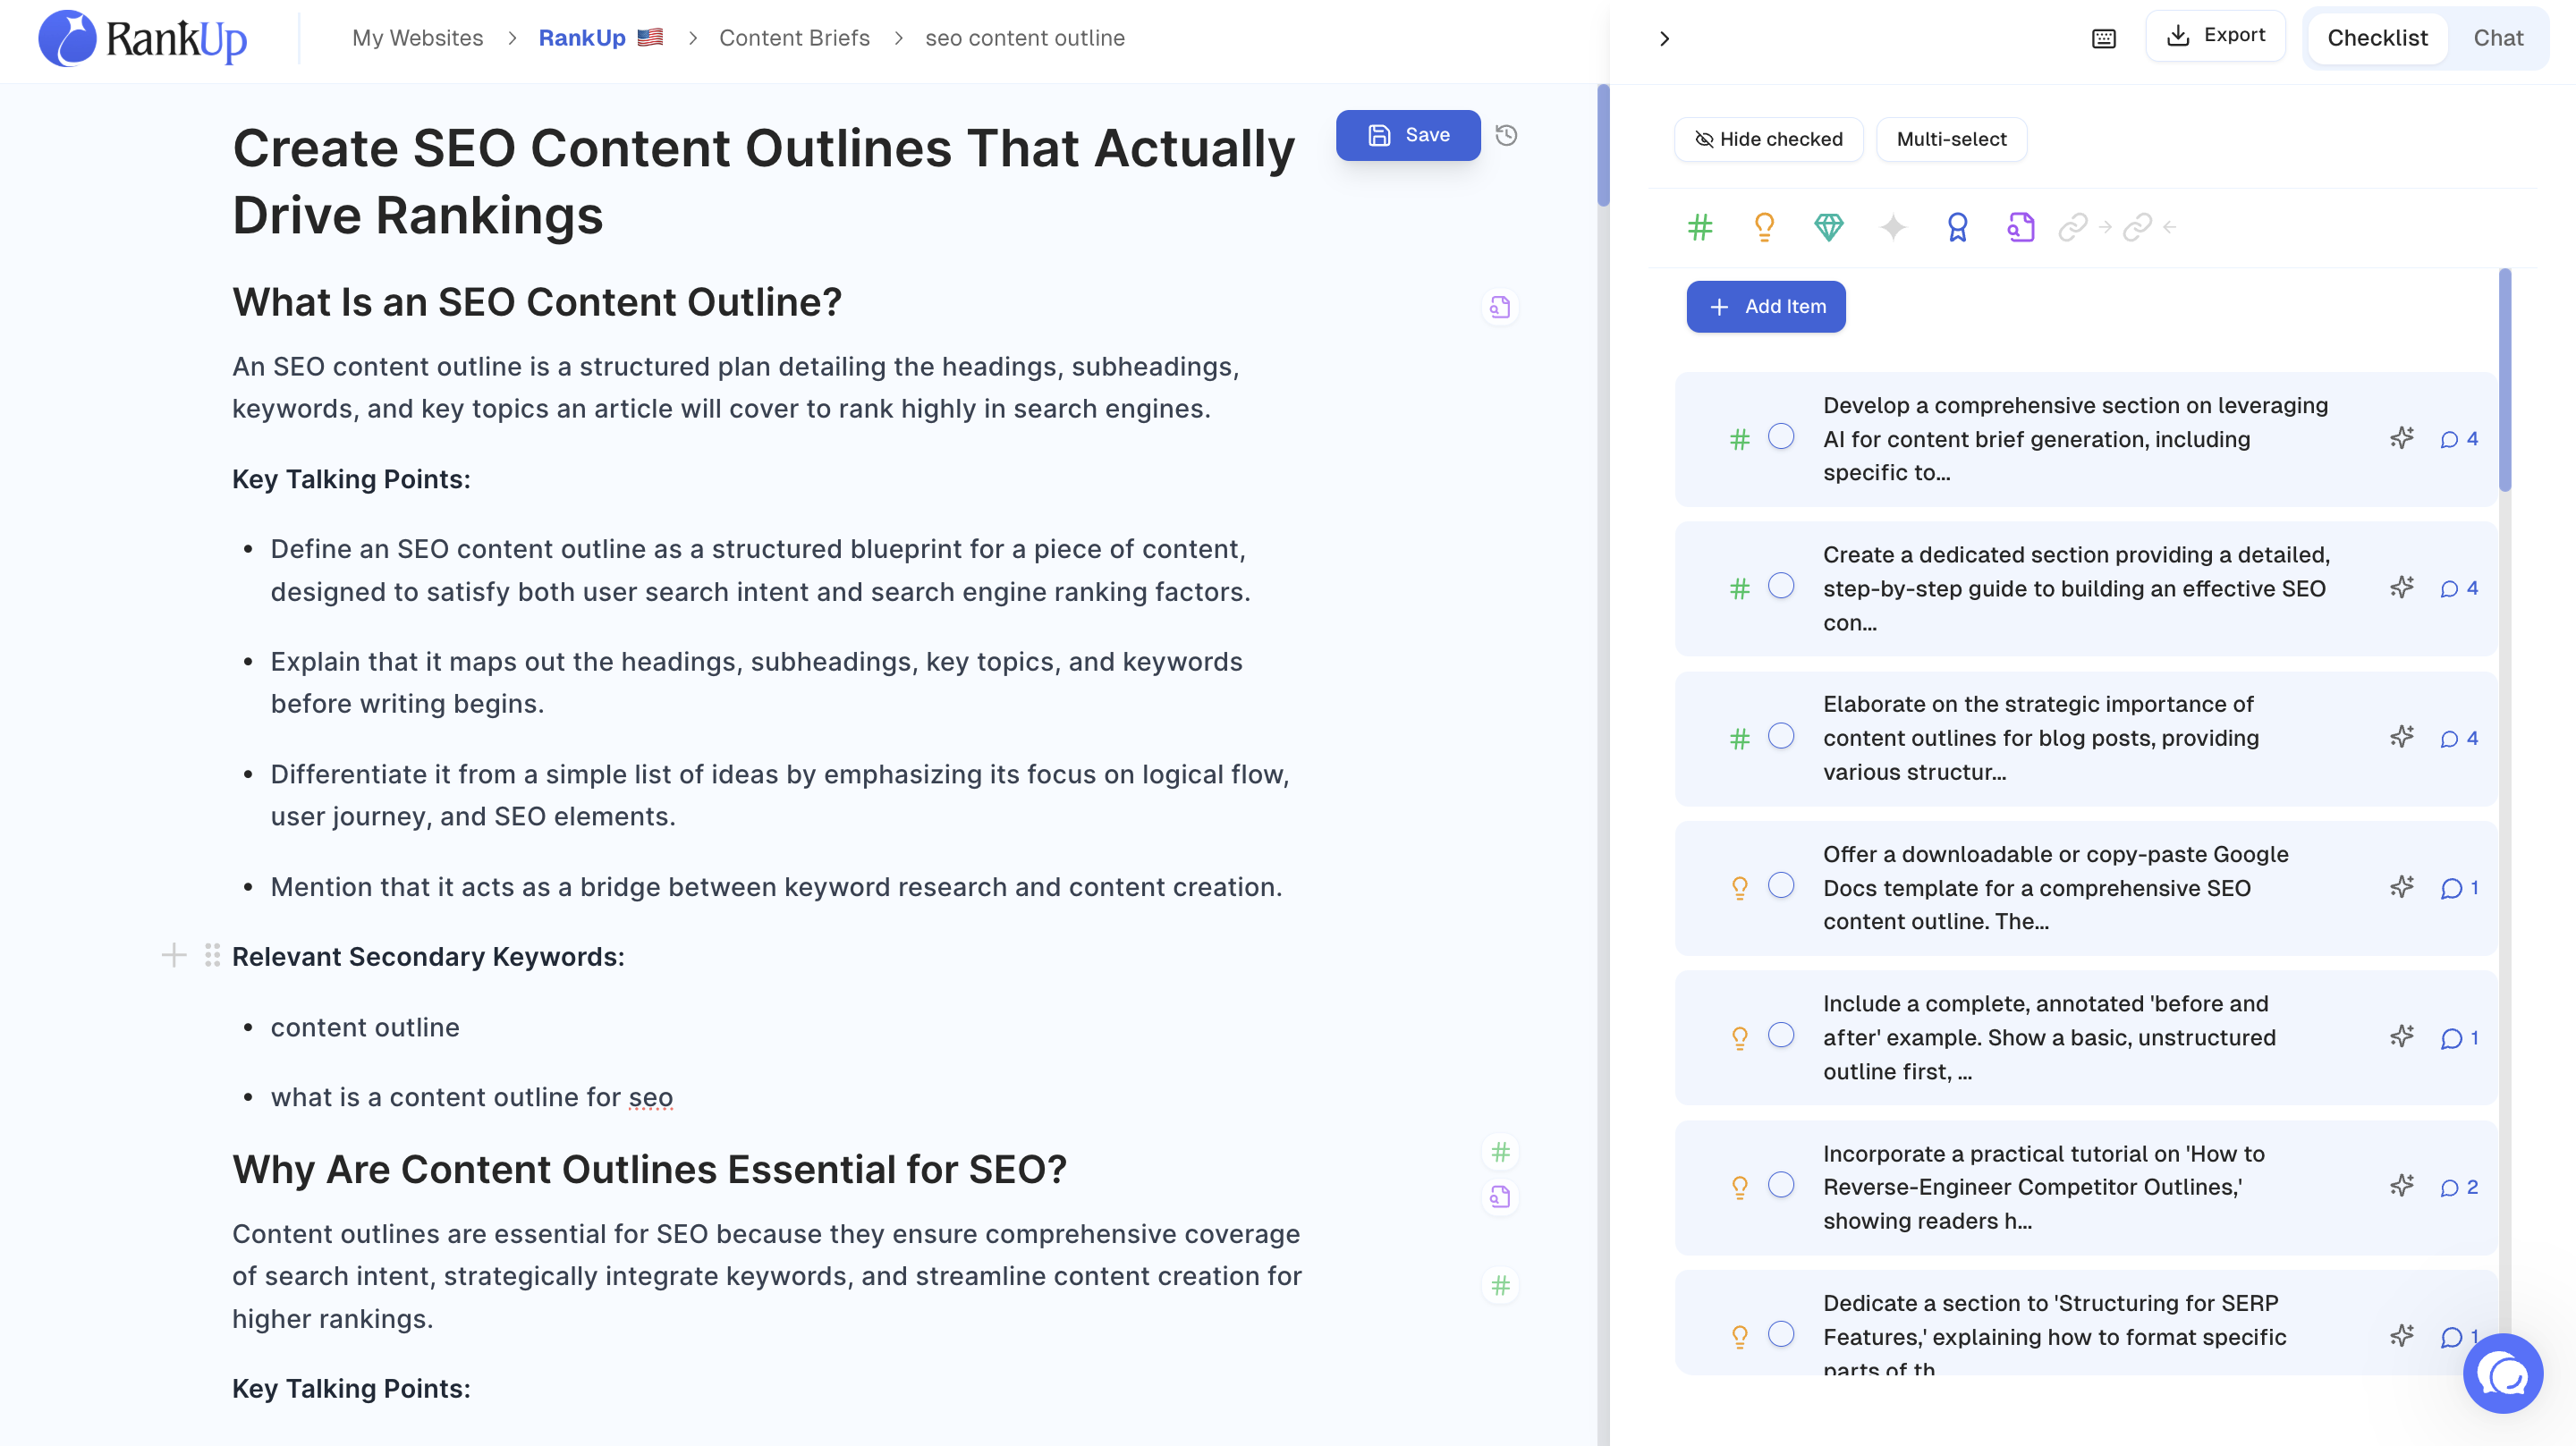Click the add block plus beside Relevant Secondary Keywords
This screenshot has width=2576, height=1446.
coord(174,955)
